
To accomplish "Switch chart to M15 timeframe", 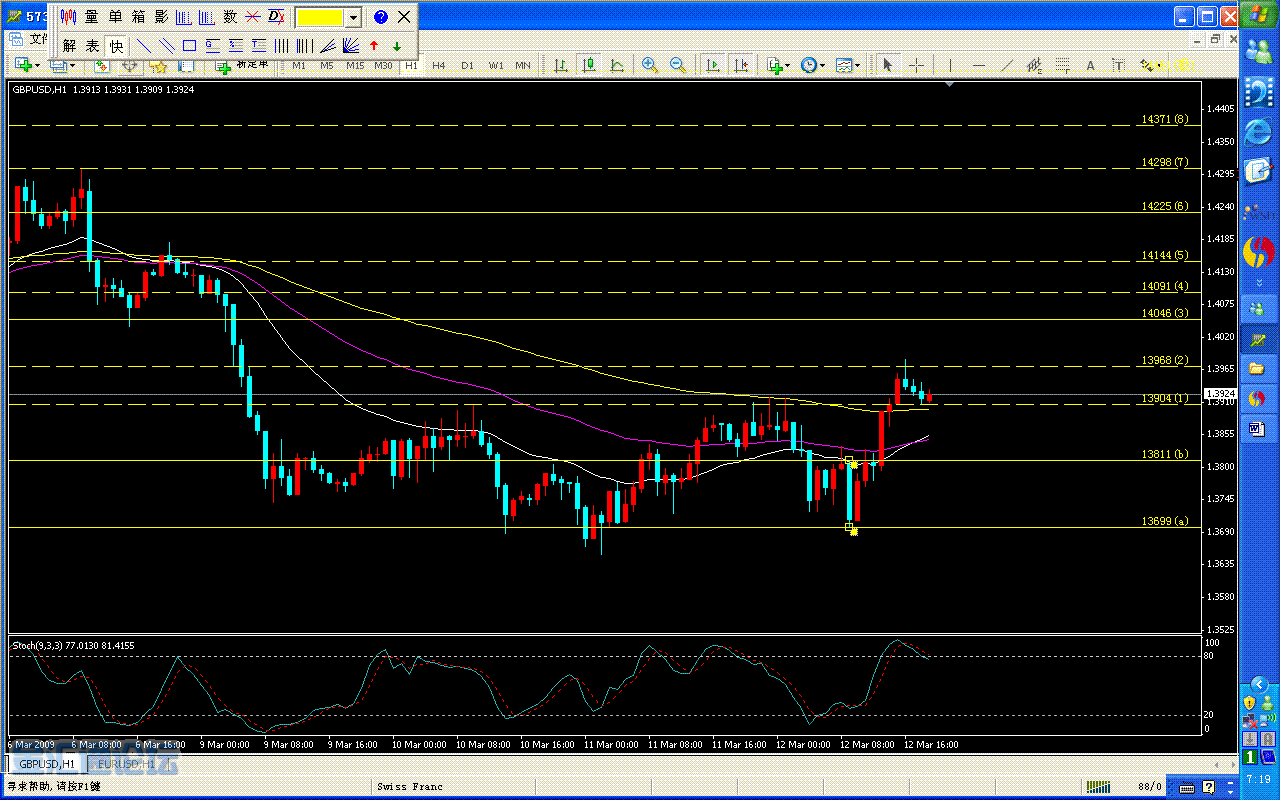I will pos(355,66).
